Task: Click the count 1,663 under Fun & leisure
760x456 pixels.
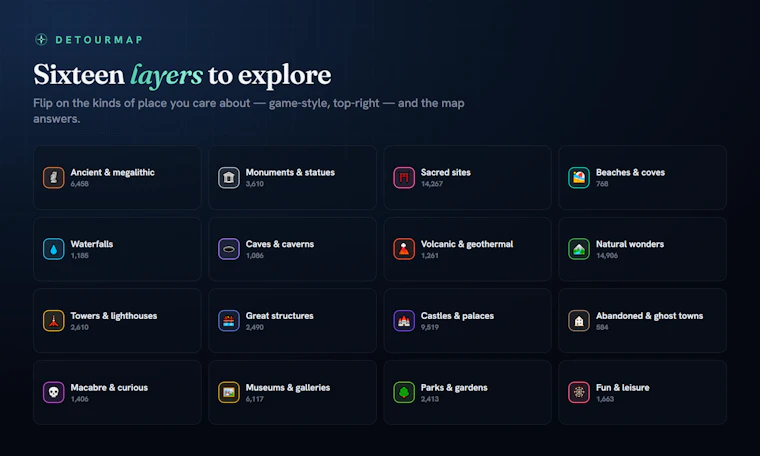Action: [x=604, y=399]
